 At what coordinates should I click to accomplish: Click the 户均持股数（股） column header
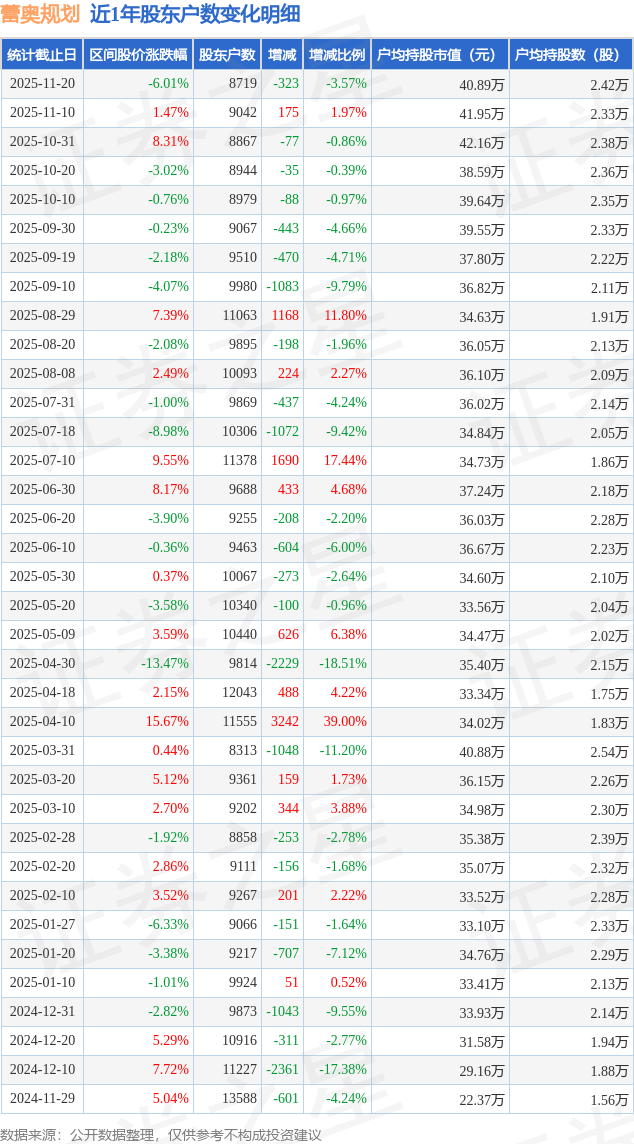coord(570,55)
